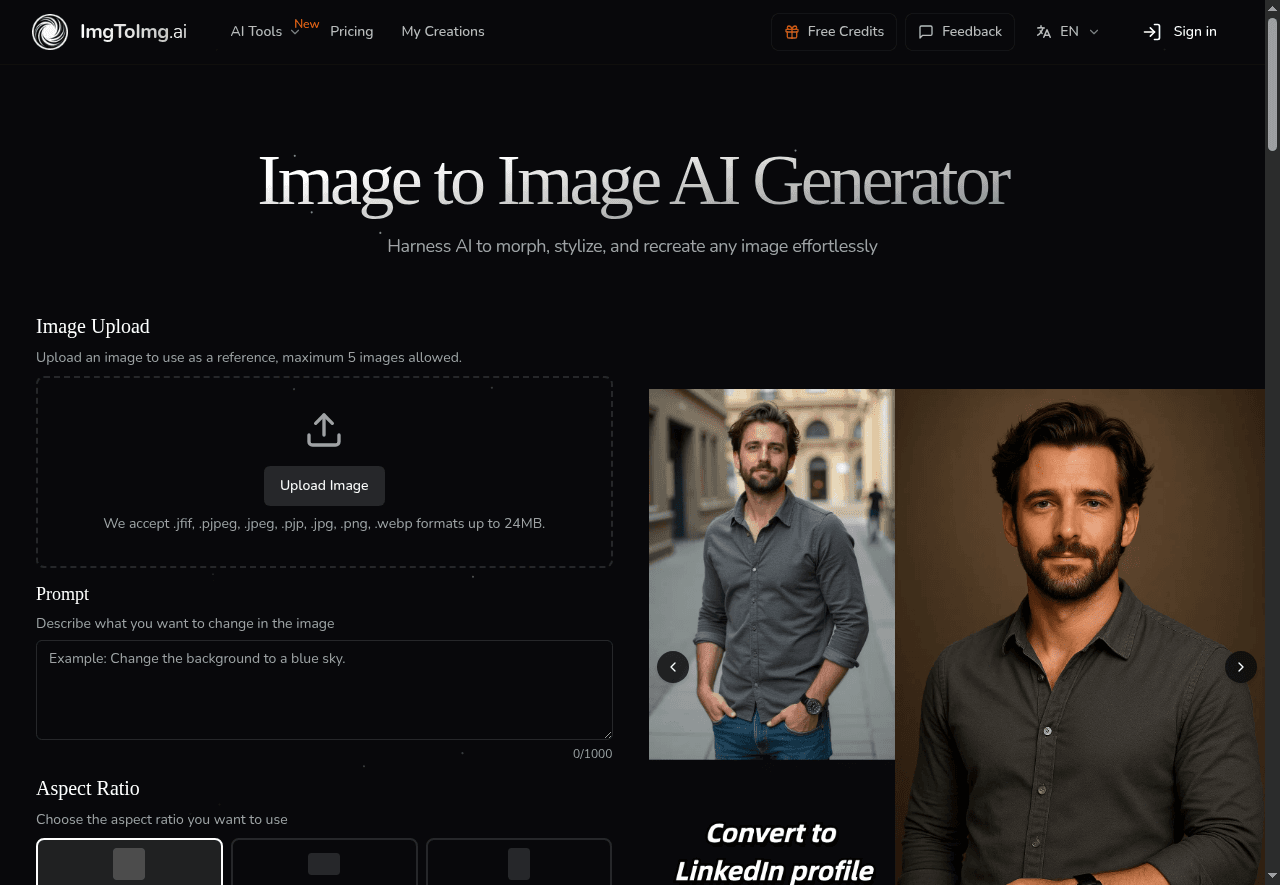The height and width of the screenshot is (885, 1280).
Task: Click the gift icon on Free Credits
Action: pyautogui.click(x=791, y=31)
